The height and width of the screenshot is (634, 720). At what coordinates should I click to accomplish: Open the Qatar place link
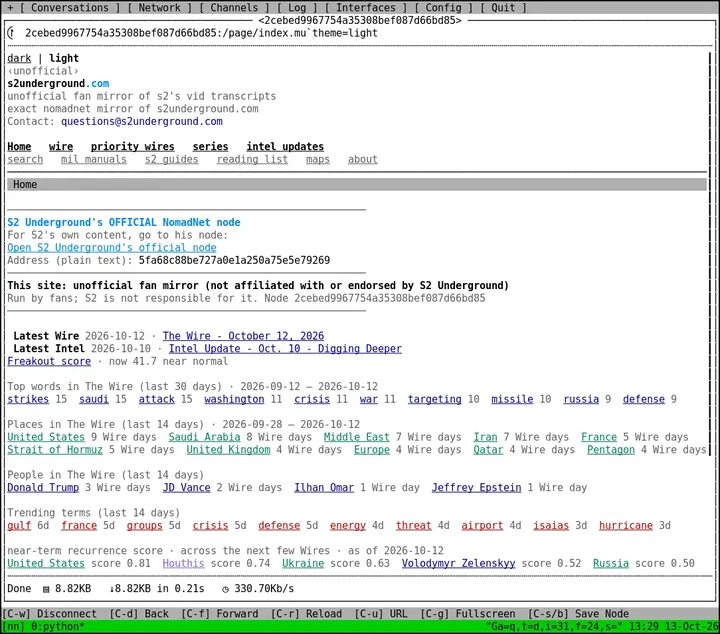click(x=488, y=450)
